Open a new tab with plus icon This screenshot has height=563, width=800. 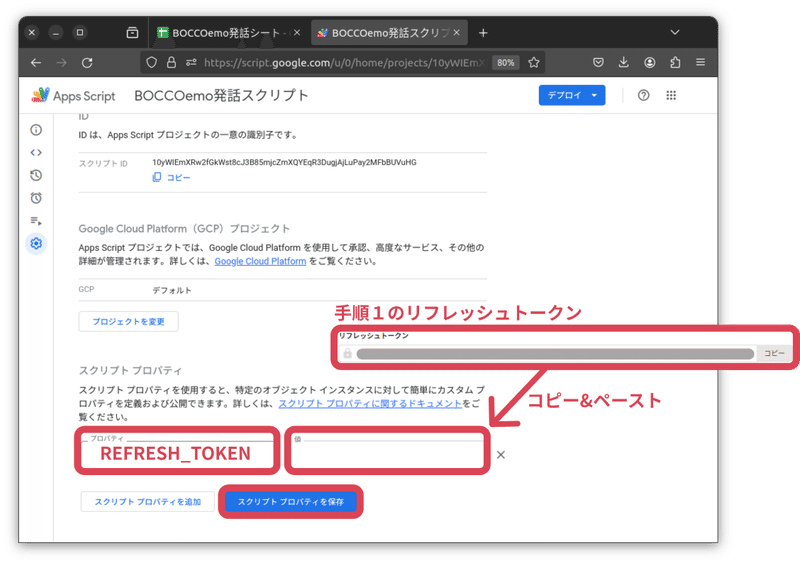[x=483, y=33]
